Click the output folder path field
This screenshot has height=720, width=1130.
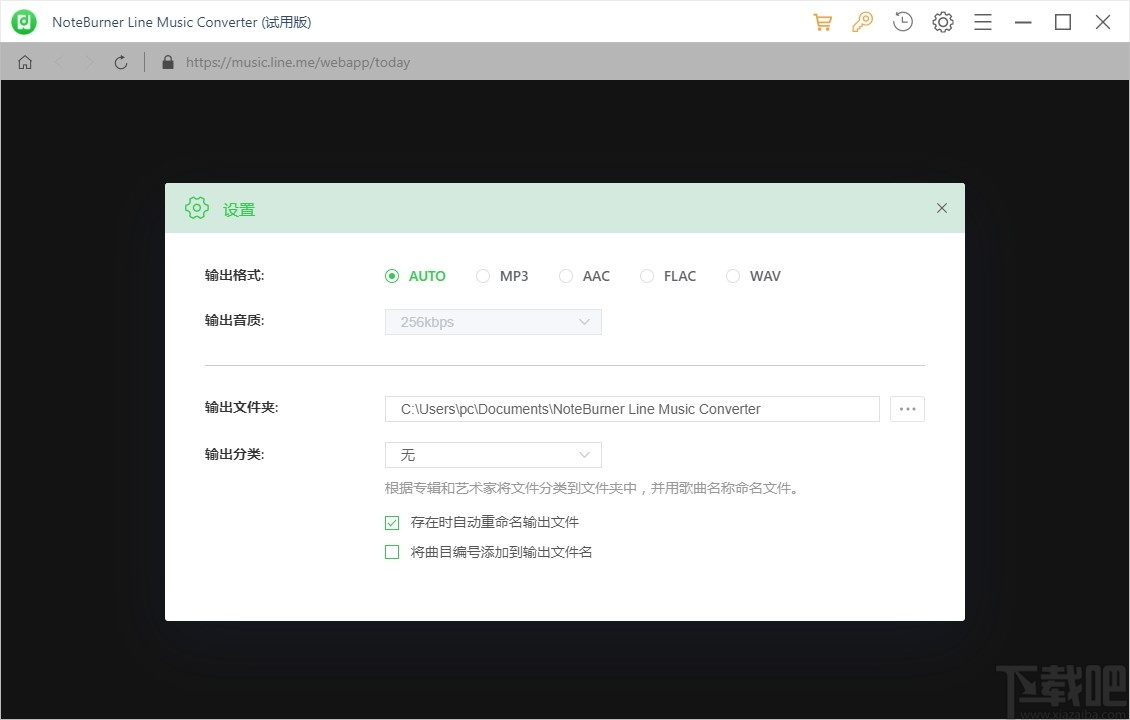[632, 409]
